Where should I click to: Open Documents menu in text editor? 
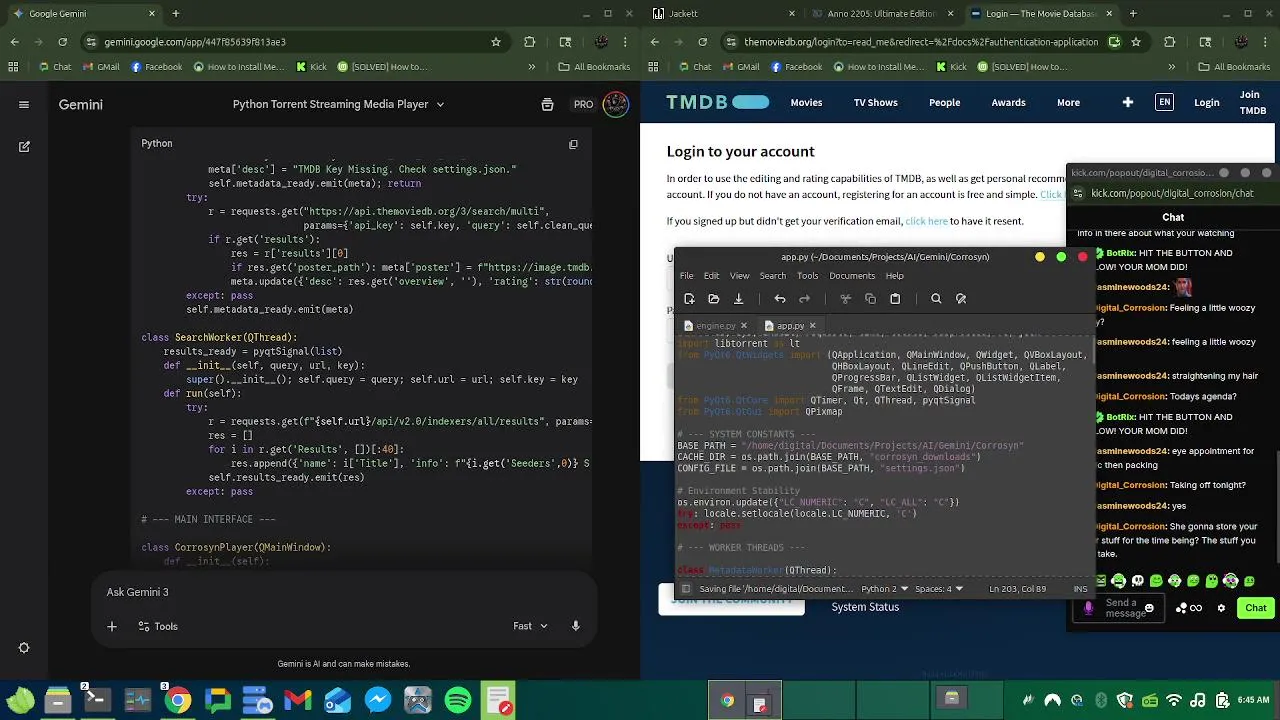coord(852,276)
